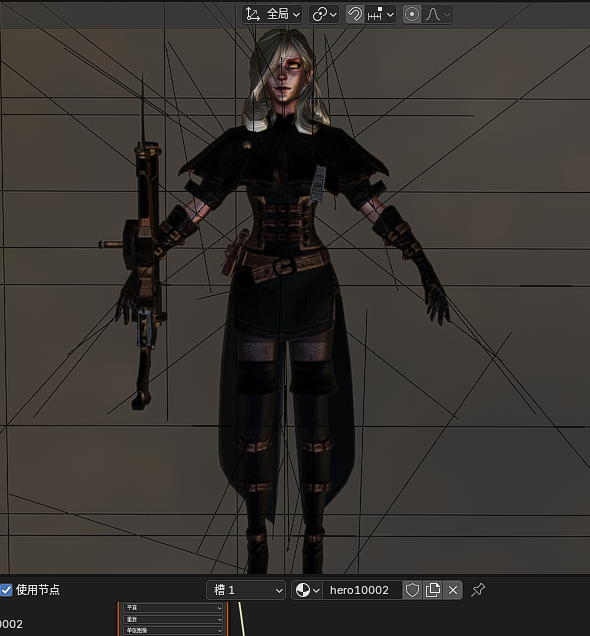Open the 槽 1 material slot dropdown

246,590
